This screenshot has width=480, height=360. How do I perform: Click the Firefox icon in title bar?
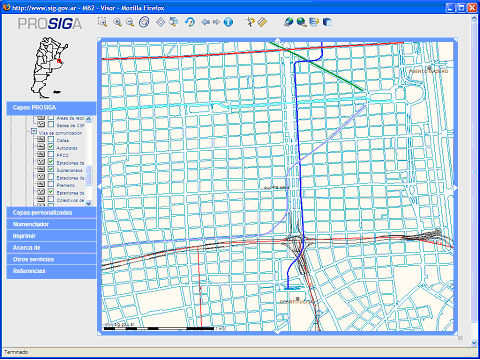click(6, 7)
